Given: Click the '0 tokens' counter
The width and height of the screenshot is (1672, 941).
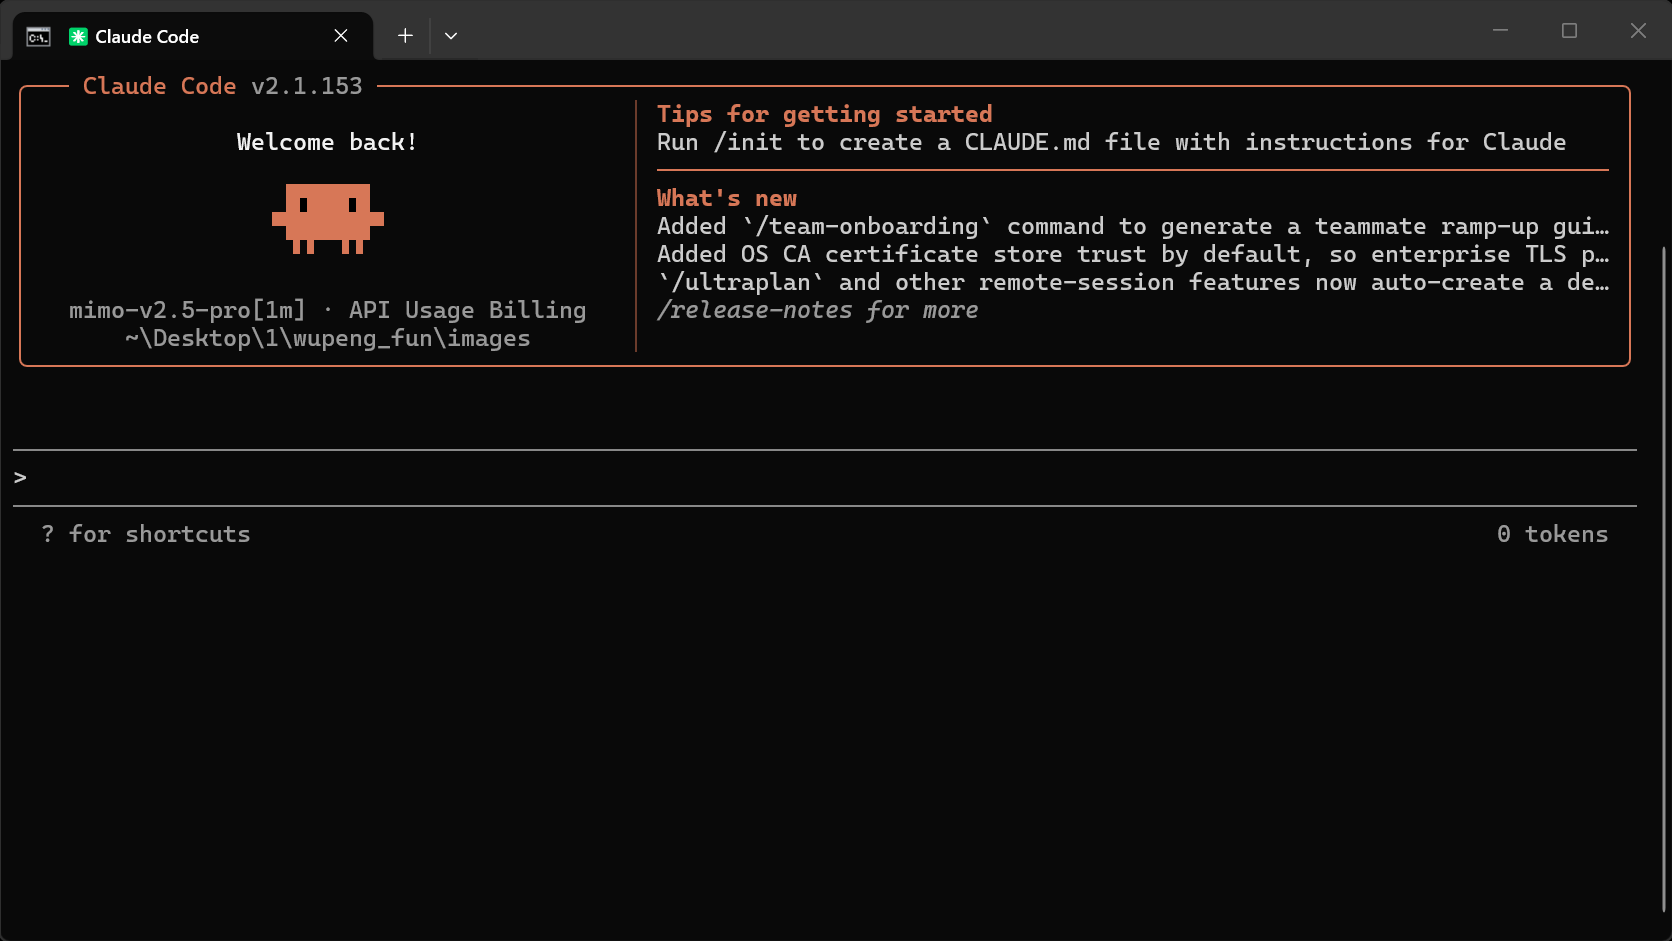Looking at the screenshot, I should tap(1553, 534).
